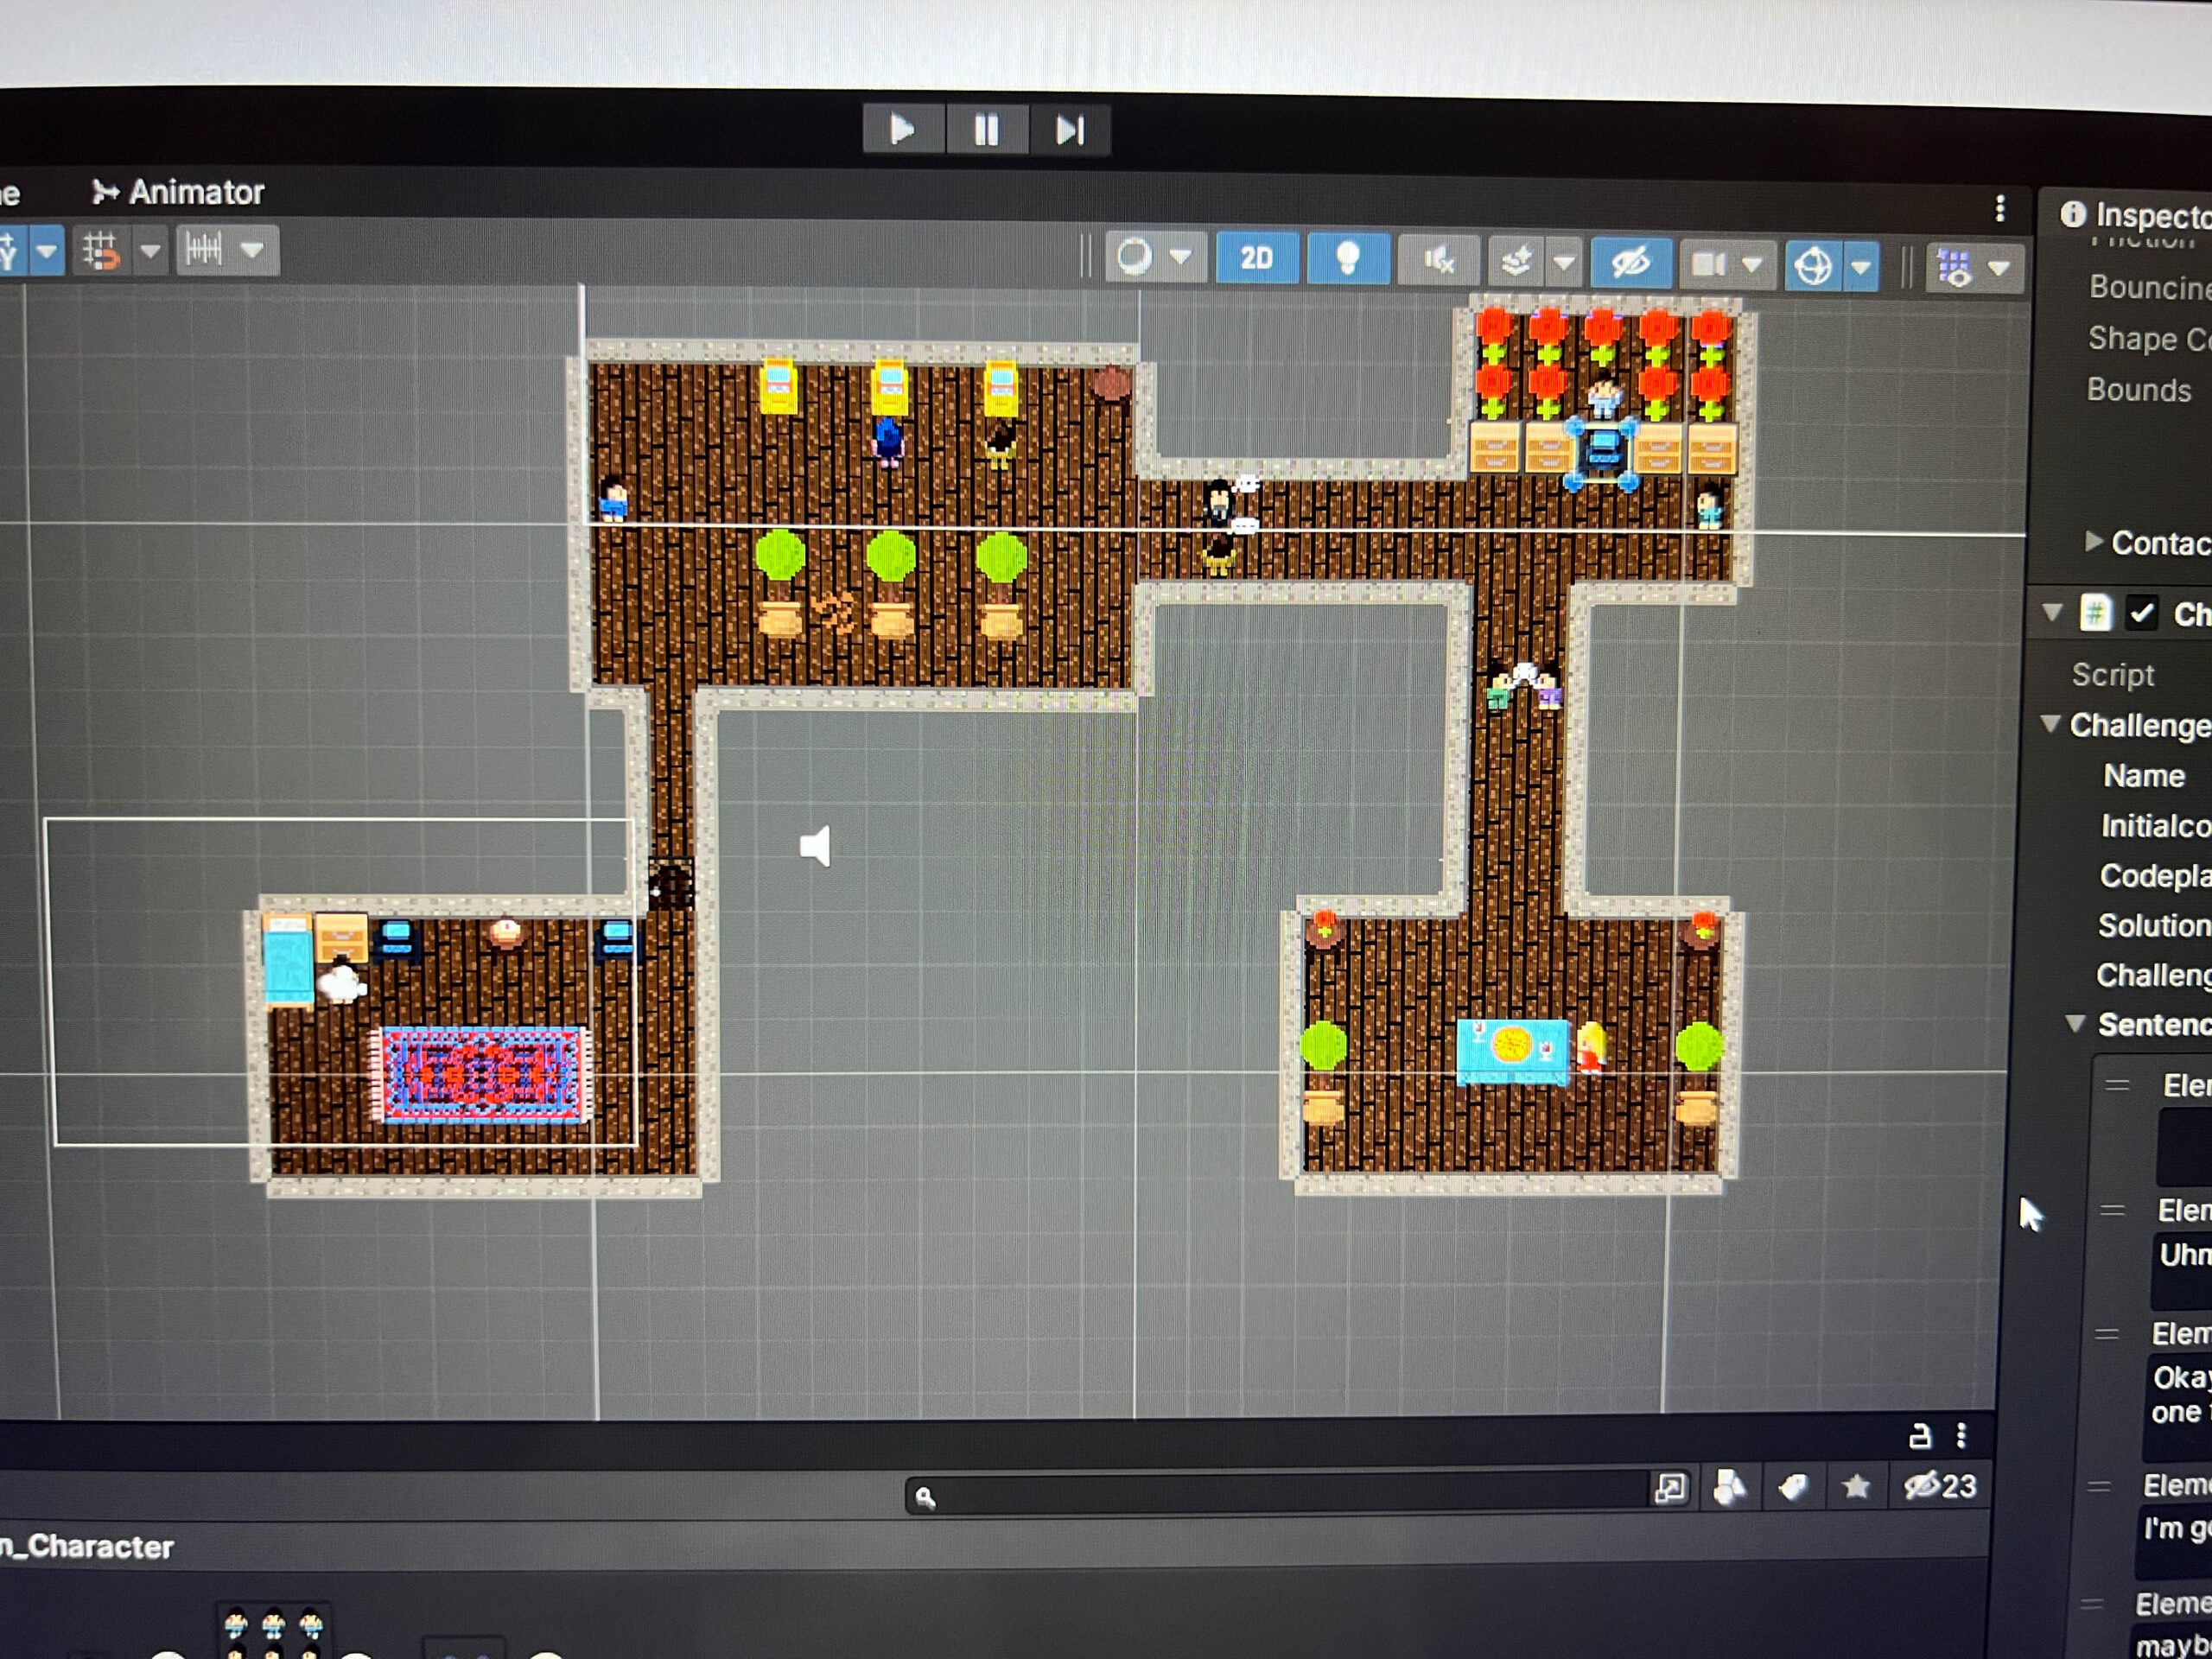Click the Pause button
The image size is (2212, 1659).
(986, 131)
